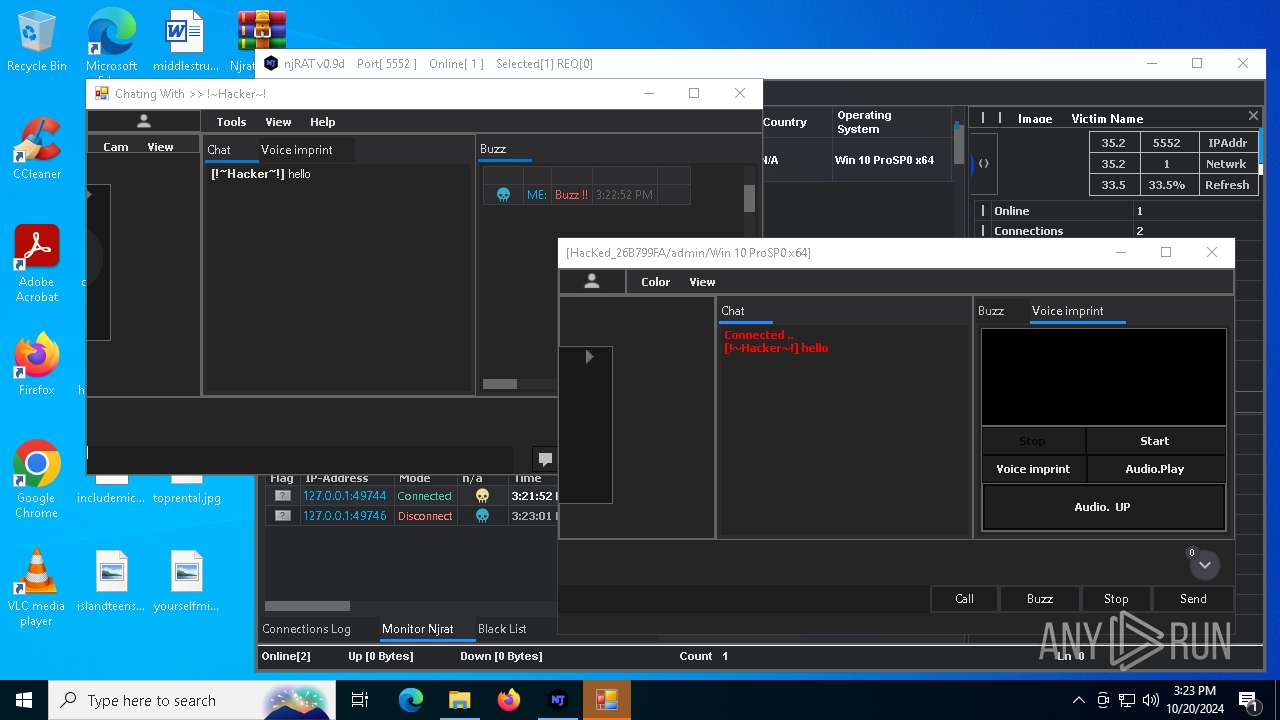Screen dimensions: 1280x720
Task: Open Color menu in HacKed window
Action: point(655,282)
